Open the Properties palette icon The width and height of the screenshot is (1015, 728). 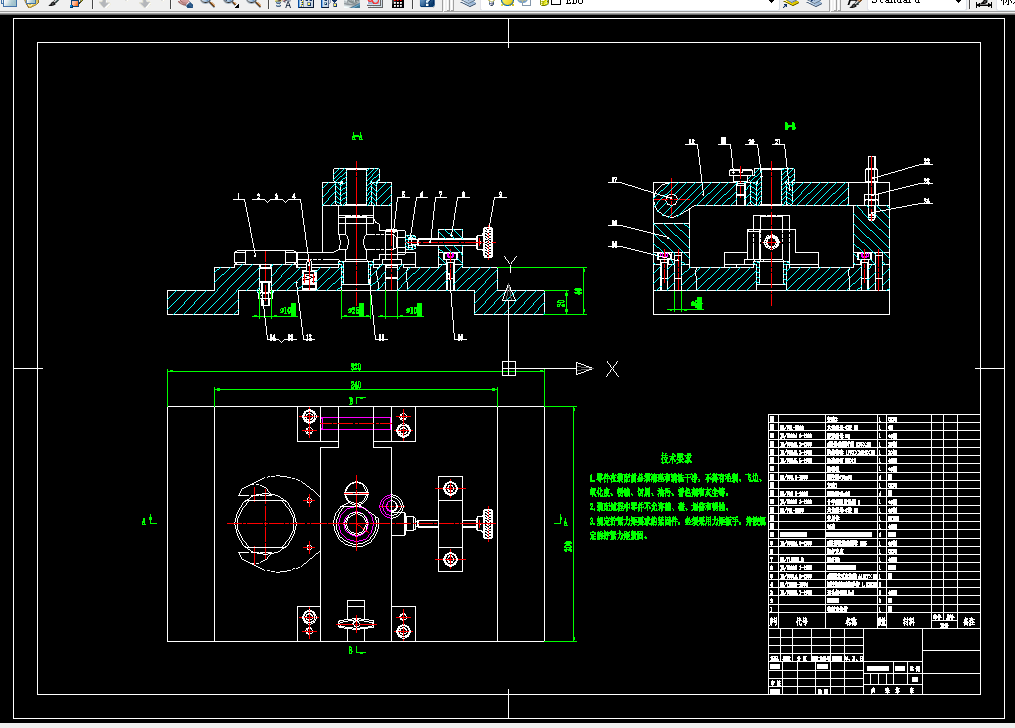tap(283, 3)
